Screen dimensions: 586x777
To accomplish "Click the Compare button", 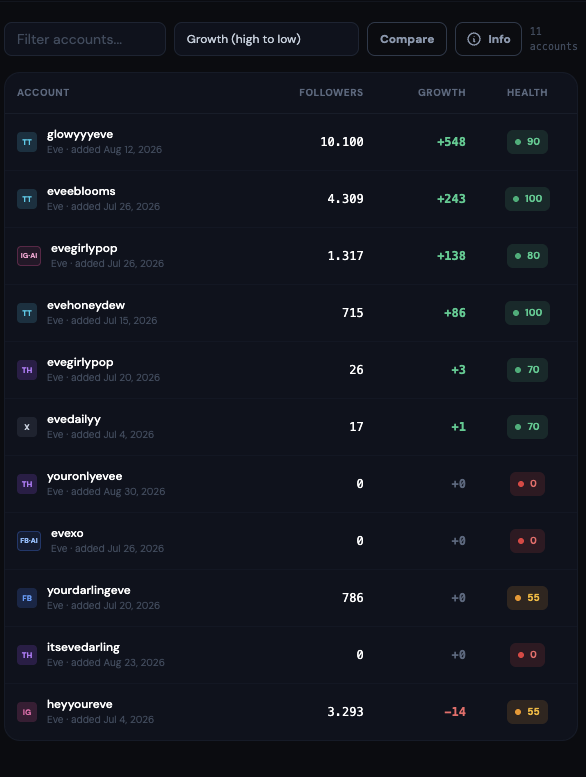I will [x=407, y=39].
